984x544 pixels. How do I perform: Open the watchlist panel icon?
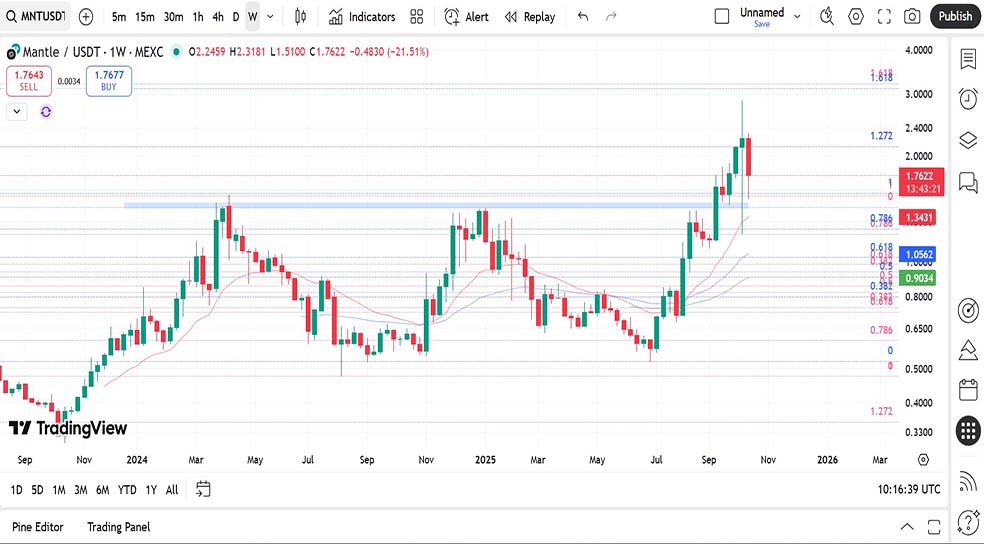tap(967, 59)
